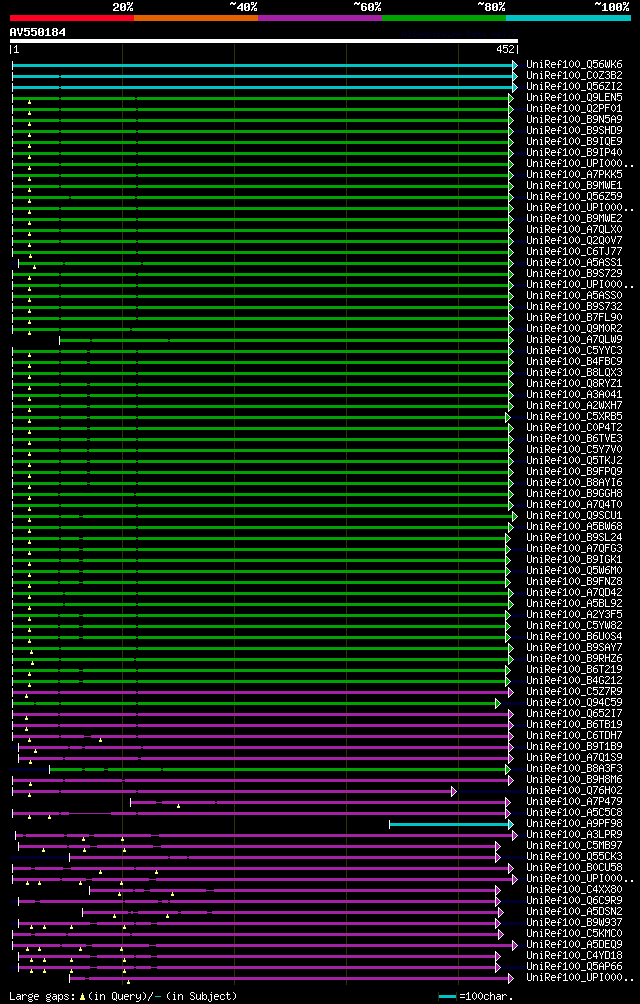The image size is (640, 1004).
Task: Click the green alignment bar for Q94C59
Action: click(x=255, y=703)
